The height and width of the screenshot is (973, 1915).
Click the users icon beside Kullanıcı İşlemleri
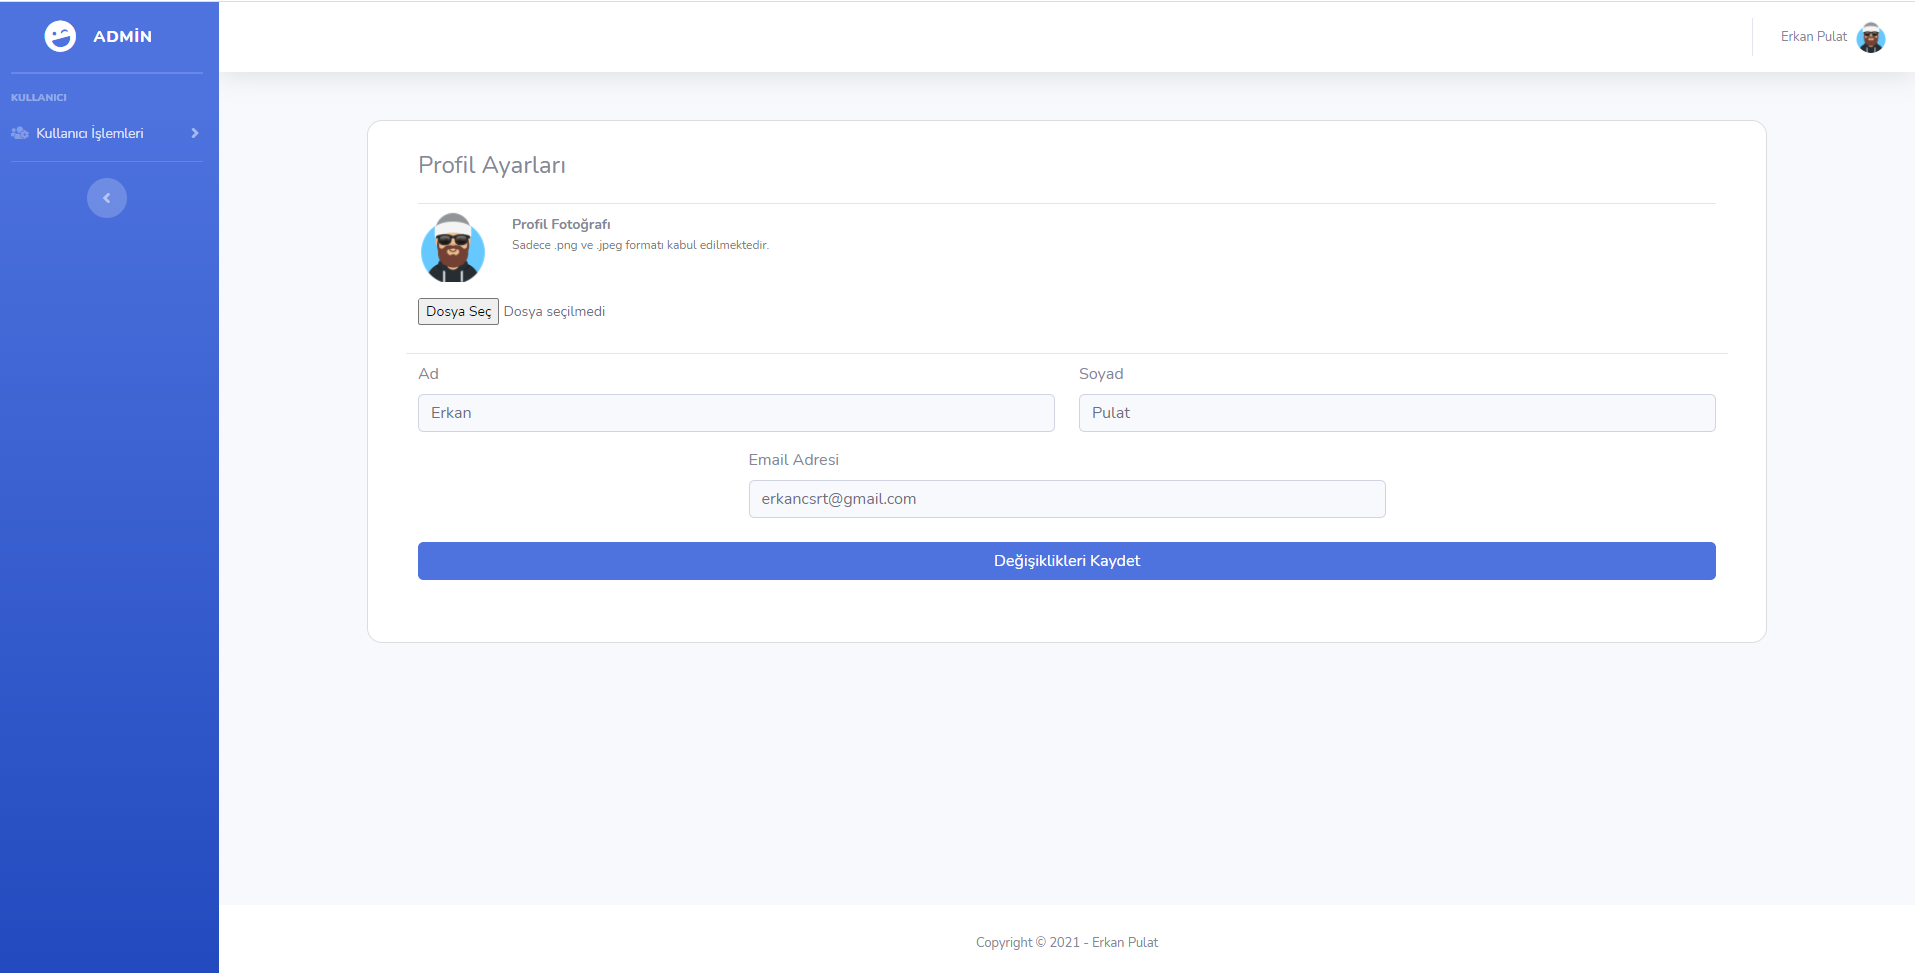20,133
